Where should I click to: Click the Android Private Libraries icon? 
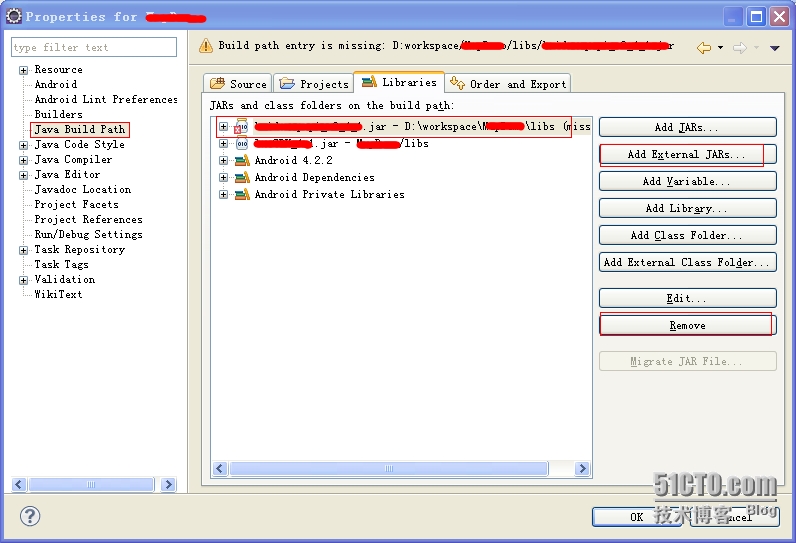242,194
